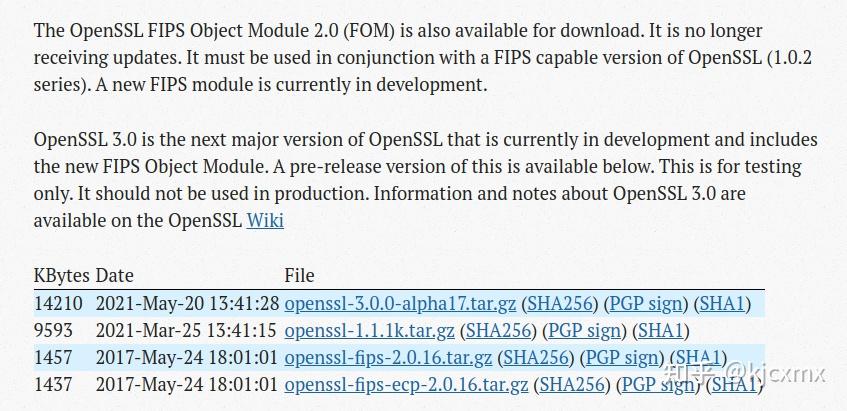This screenshot has height=411, width=847.
Task: Open PGP sign for openssl-1.1.1k
Action: (585, 331)
